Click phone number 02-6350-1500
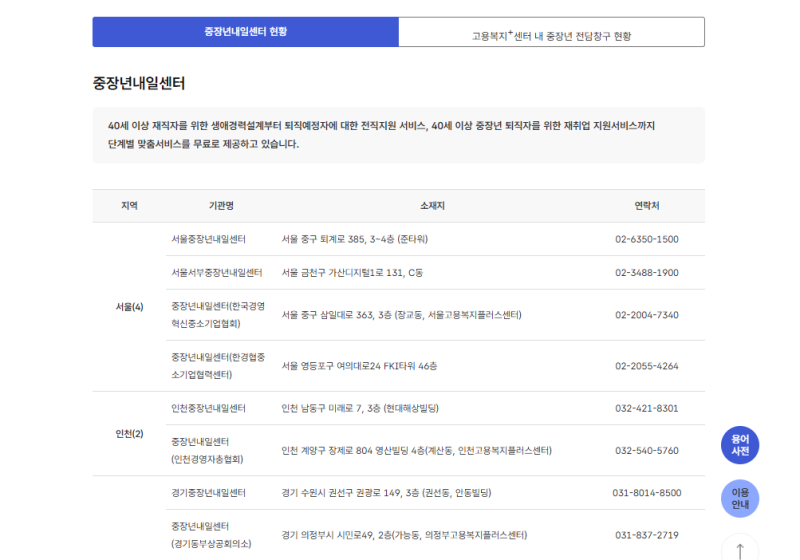Image resolution: width=800 pixels, height=560 pixels. tap(646, 239)
